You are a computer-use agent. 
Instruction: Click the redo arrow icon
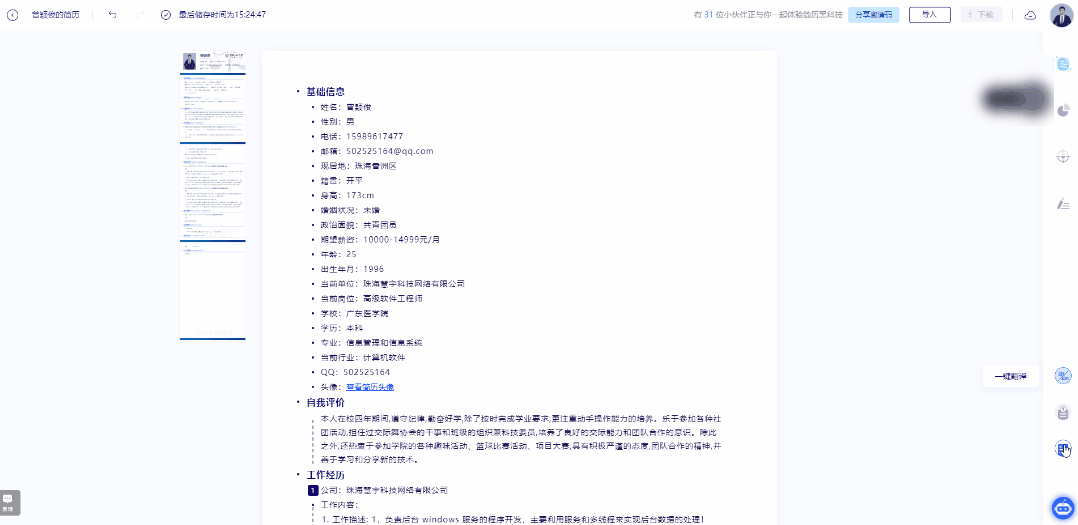(140, 14)
